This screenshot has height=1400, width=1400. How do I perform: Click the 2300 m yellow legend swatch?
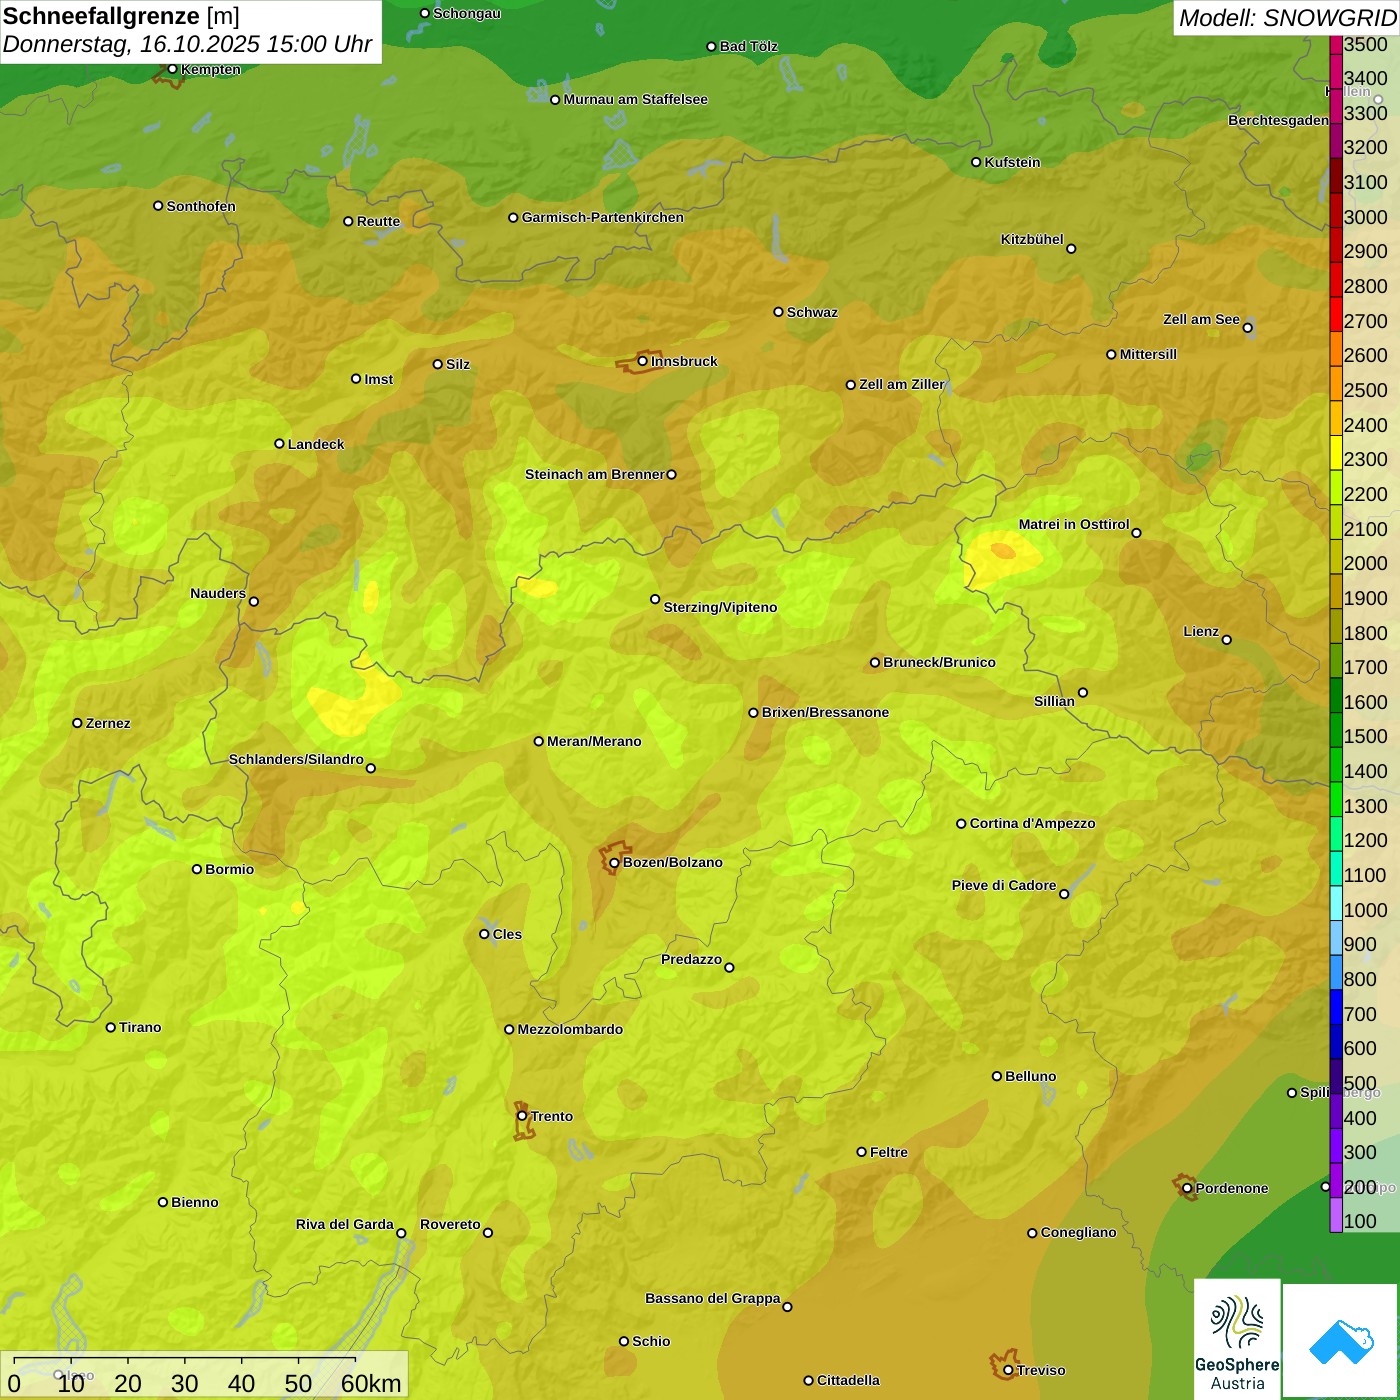(1336, 453)
